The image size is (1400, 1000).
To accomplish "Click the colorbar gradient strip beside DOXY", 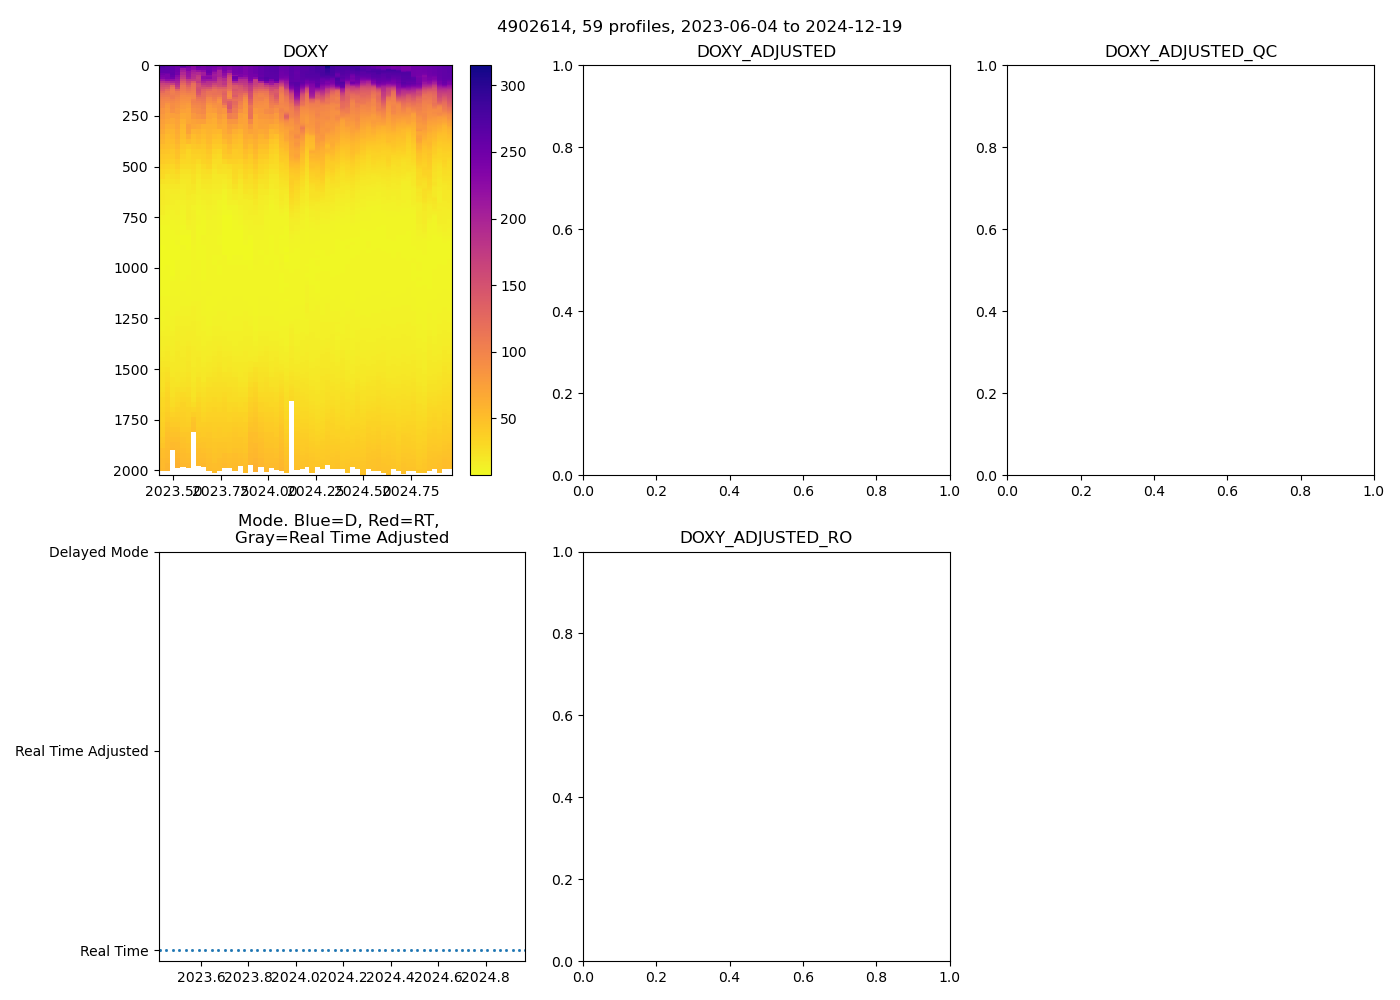I will click(x=480, y=270).
